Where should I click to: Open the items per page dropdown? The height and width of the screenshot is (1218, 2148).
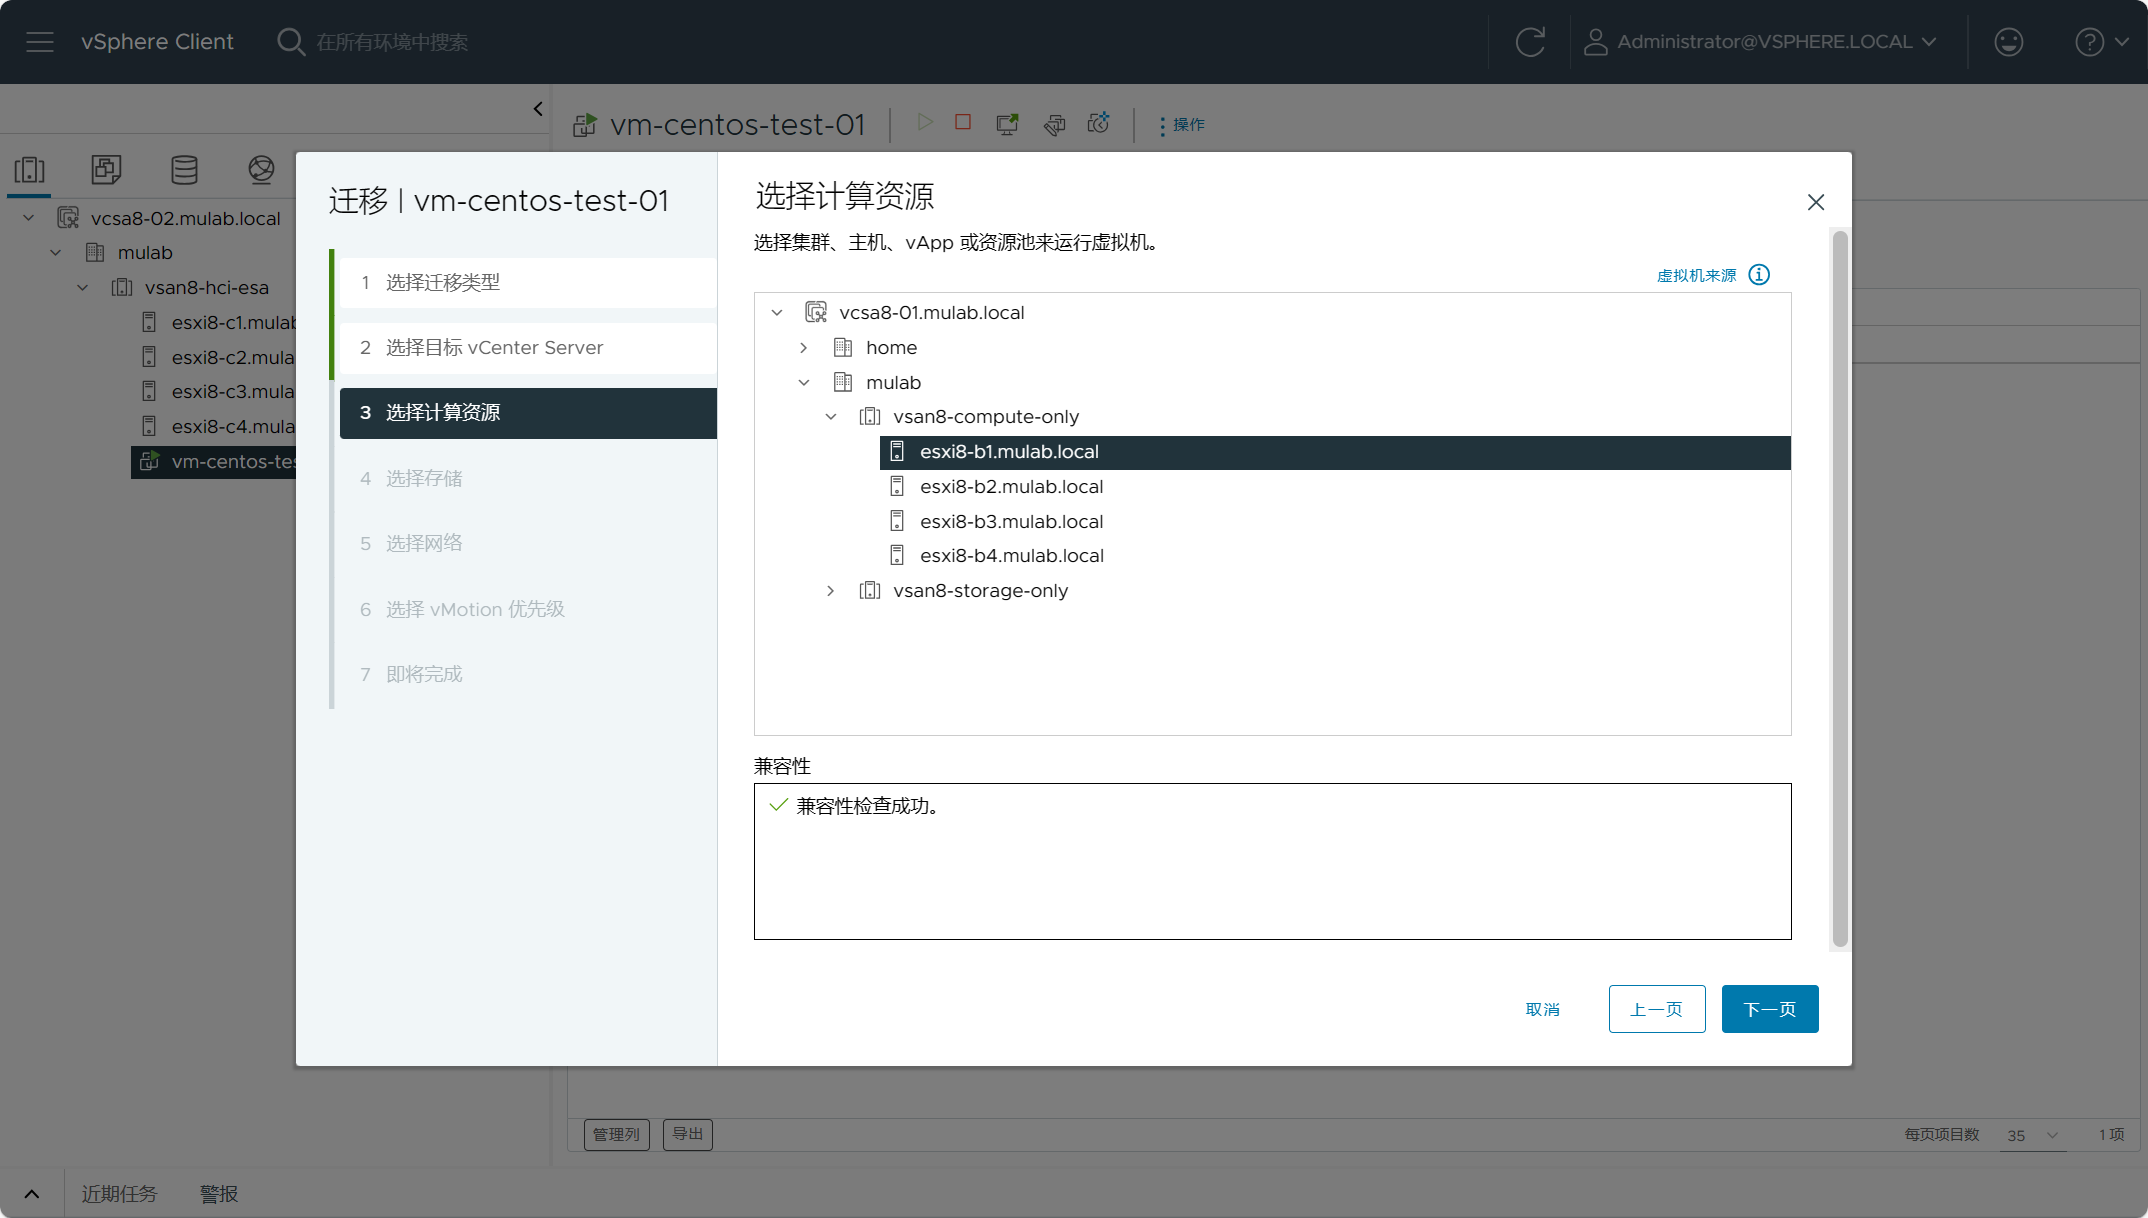pos(2033,1135)
